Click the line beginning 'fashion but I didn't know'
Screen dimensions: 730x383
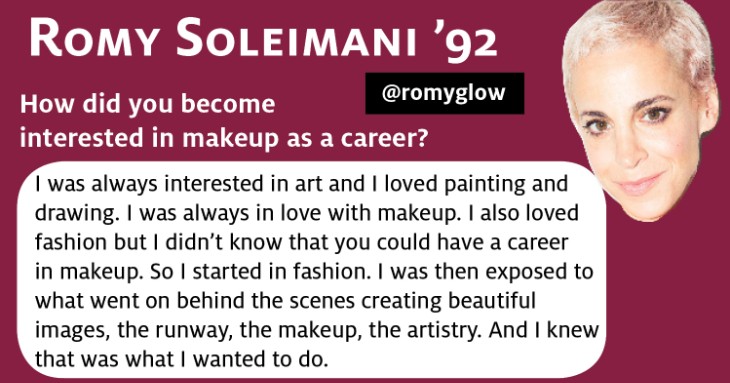point(302,242)
